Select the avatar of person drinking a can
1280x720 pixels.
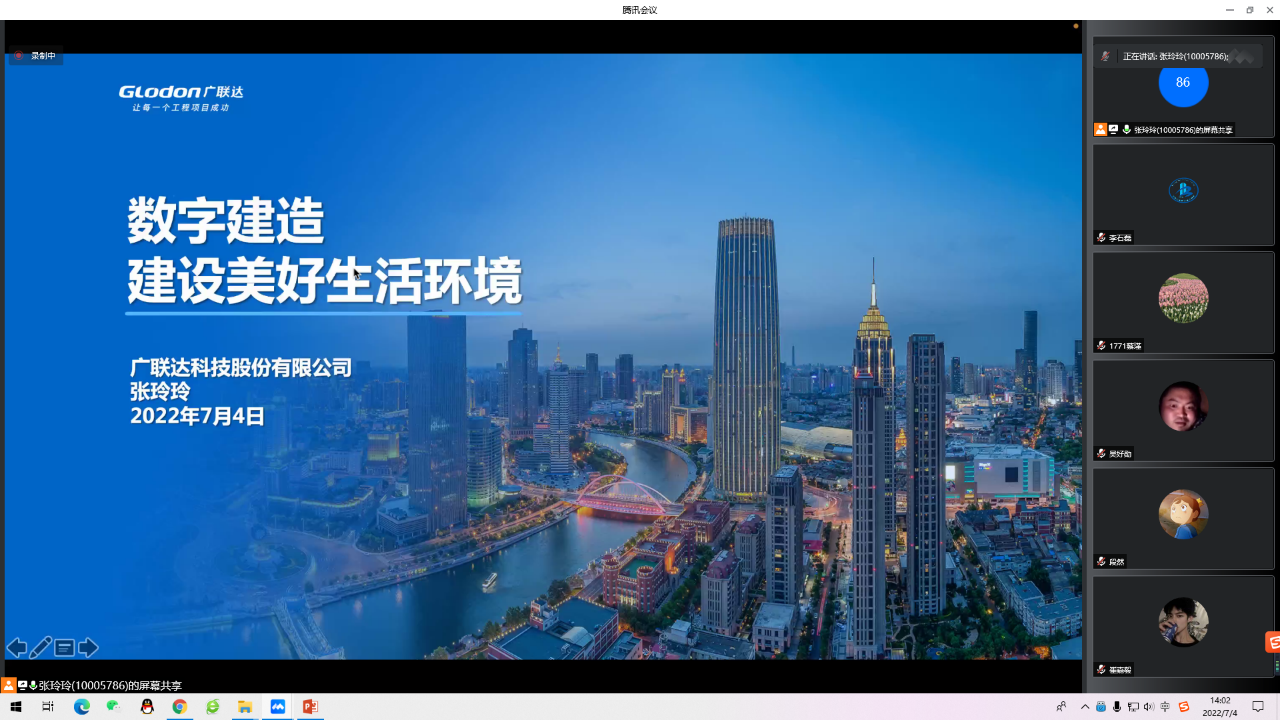[1183, 622]
